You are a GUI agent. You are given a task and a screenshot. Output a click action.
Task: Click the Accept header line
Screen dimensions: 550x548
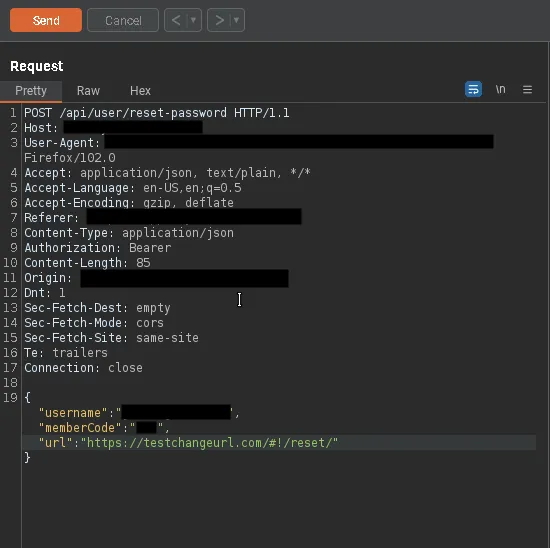[167, 173]
